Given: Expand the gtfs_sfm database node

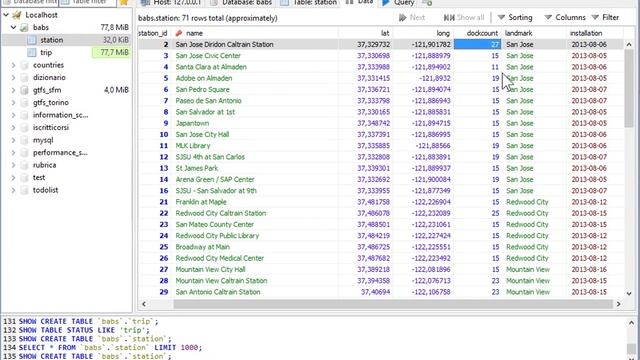Looking at the screenshot, I should coord(13,90).
